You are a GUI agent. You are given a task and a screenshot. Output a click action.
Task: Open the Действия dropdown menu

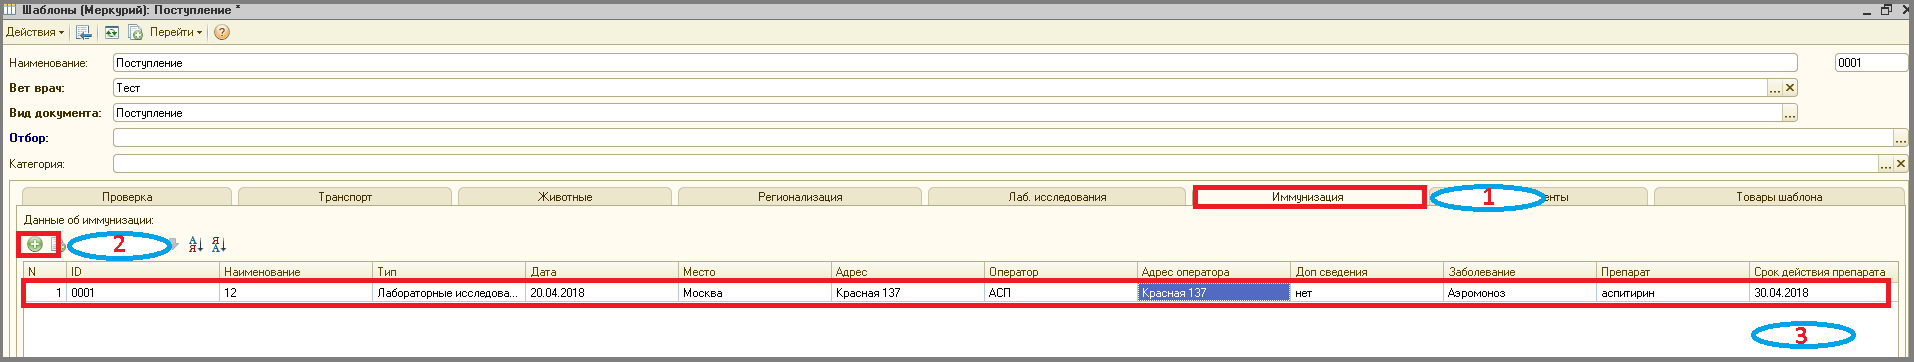[x=35, y=32]
